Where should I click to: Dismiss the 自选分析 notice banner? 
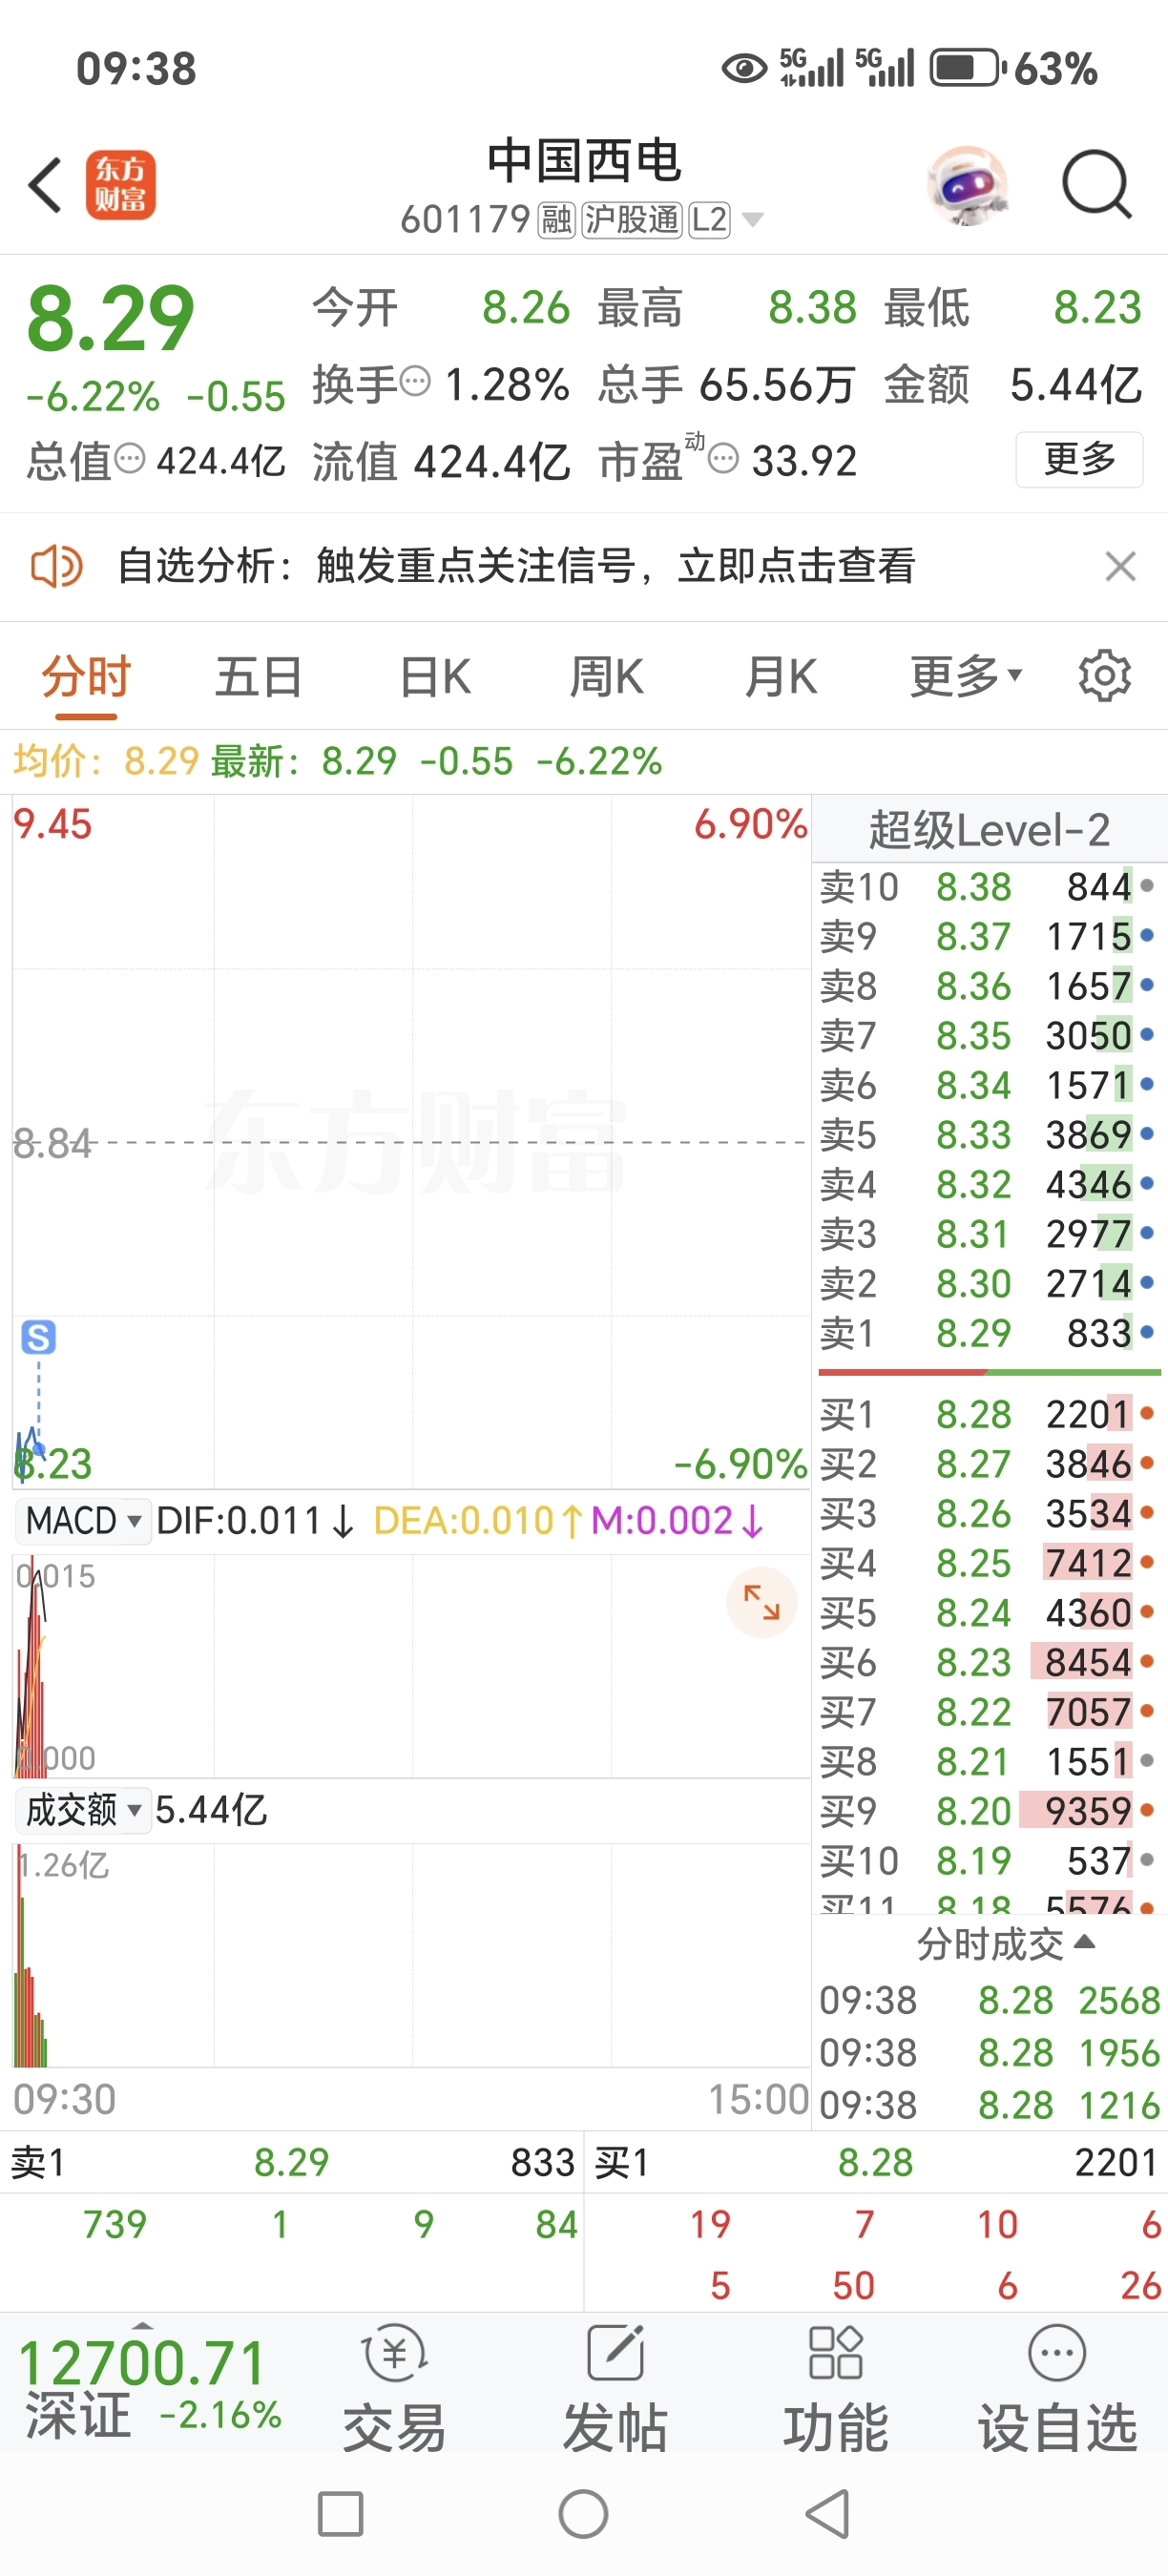1120,566
